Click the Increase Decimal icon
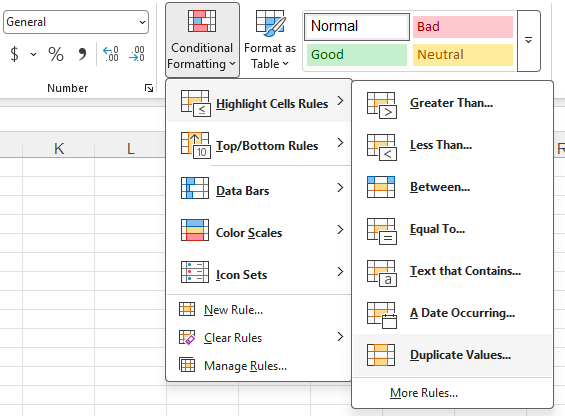This screenshot has width=565, height=416. (111, 54)
